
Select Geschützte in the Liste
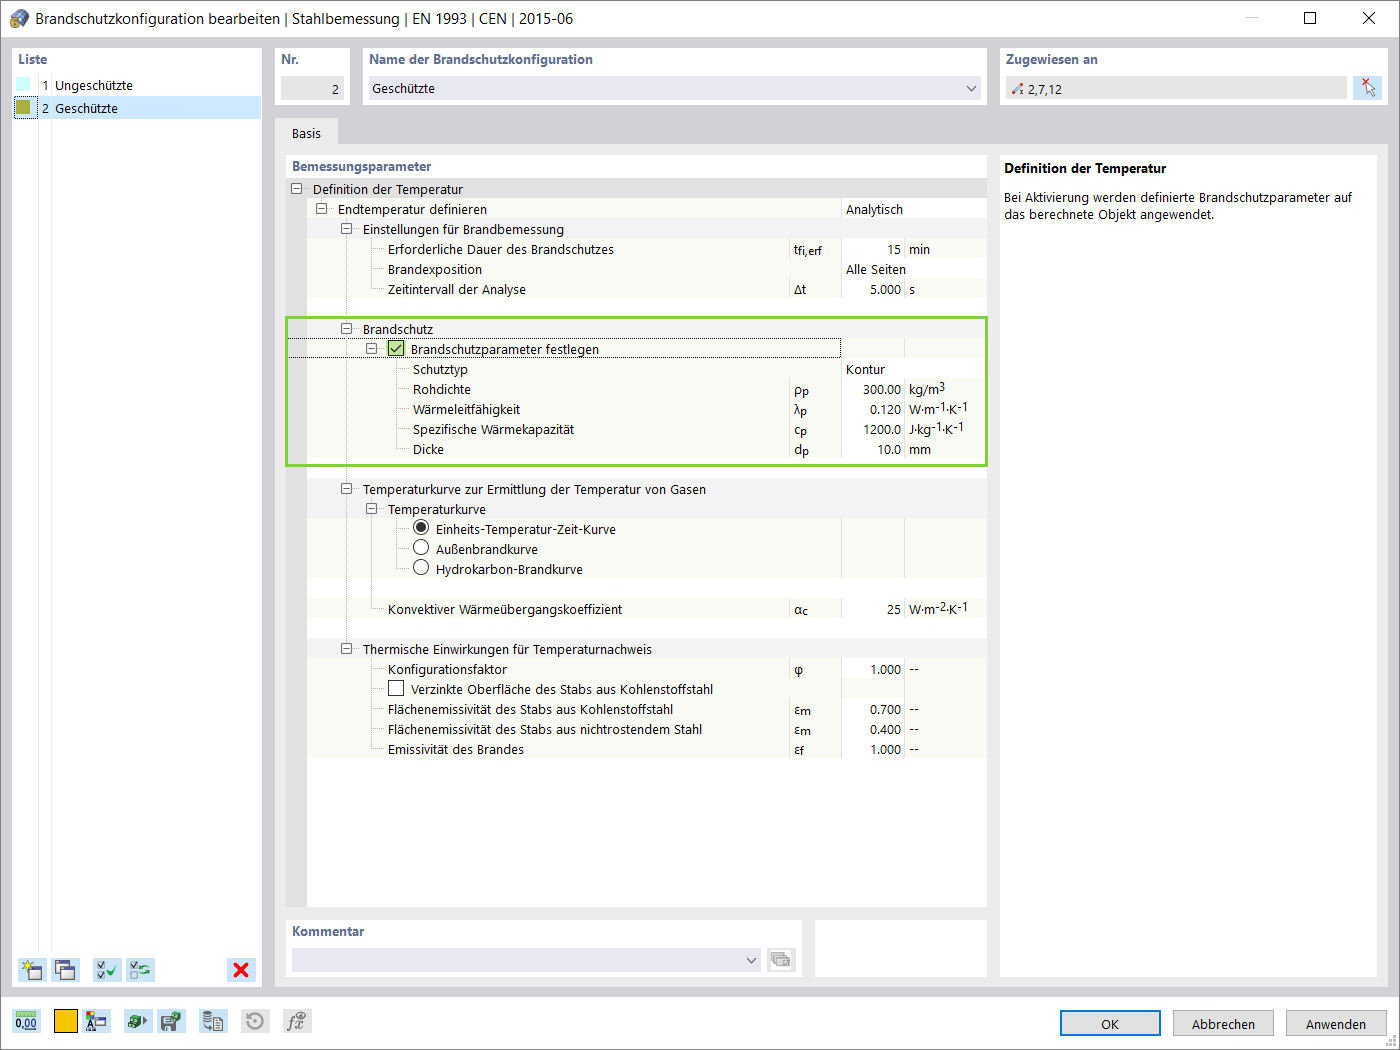coord(86,108)
